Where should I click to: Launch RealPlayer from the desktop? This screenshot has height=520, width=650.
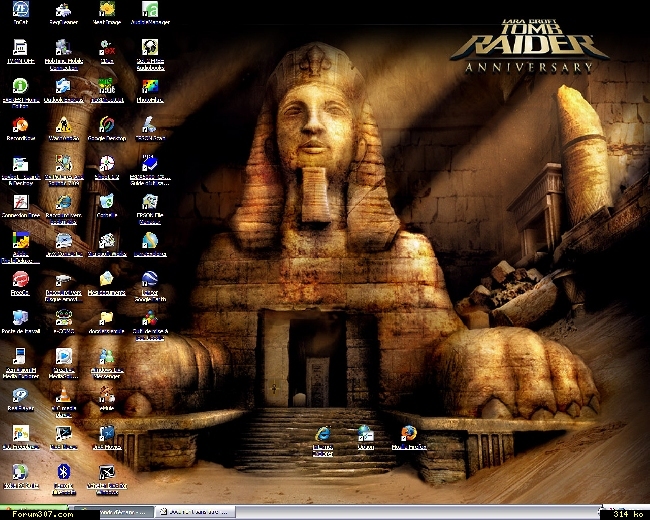click(20, 399)
